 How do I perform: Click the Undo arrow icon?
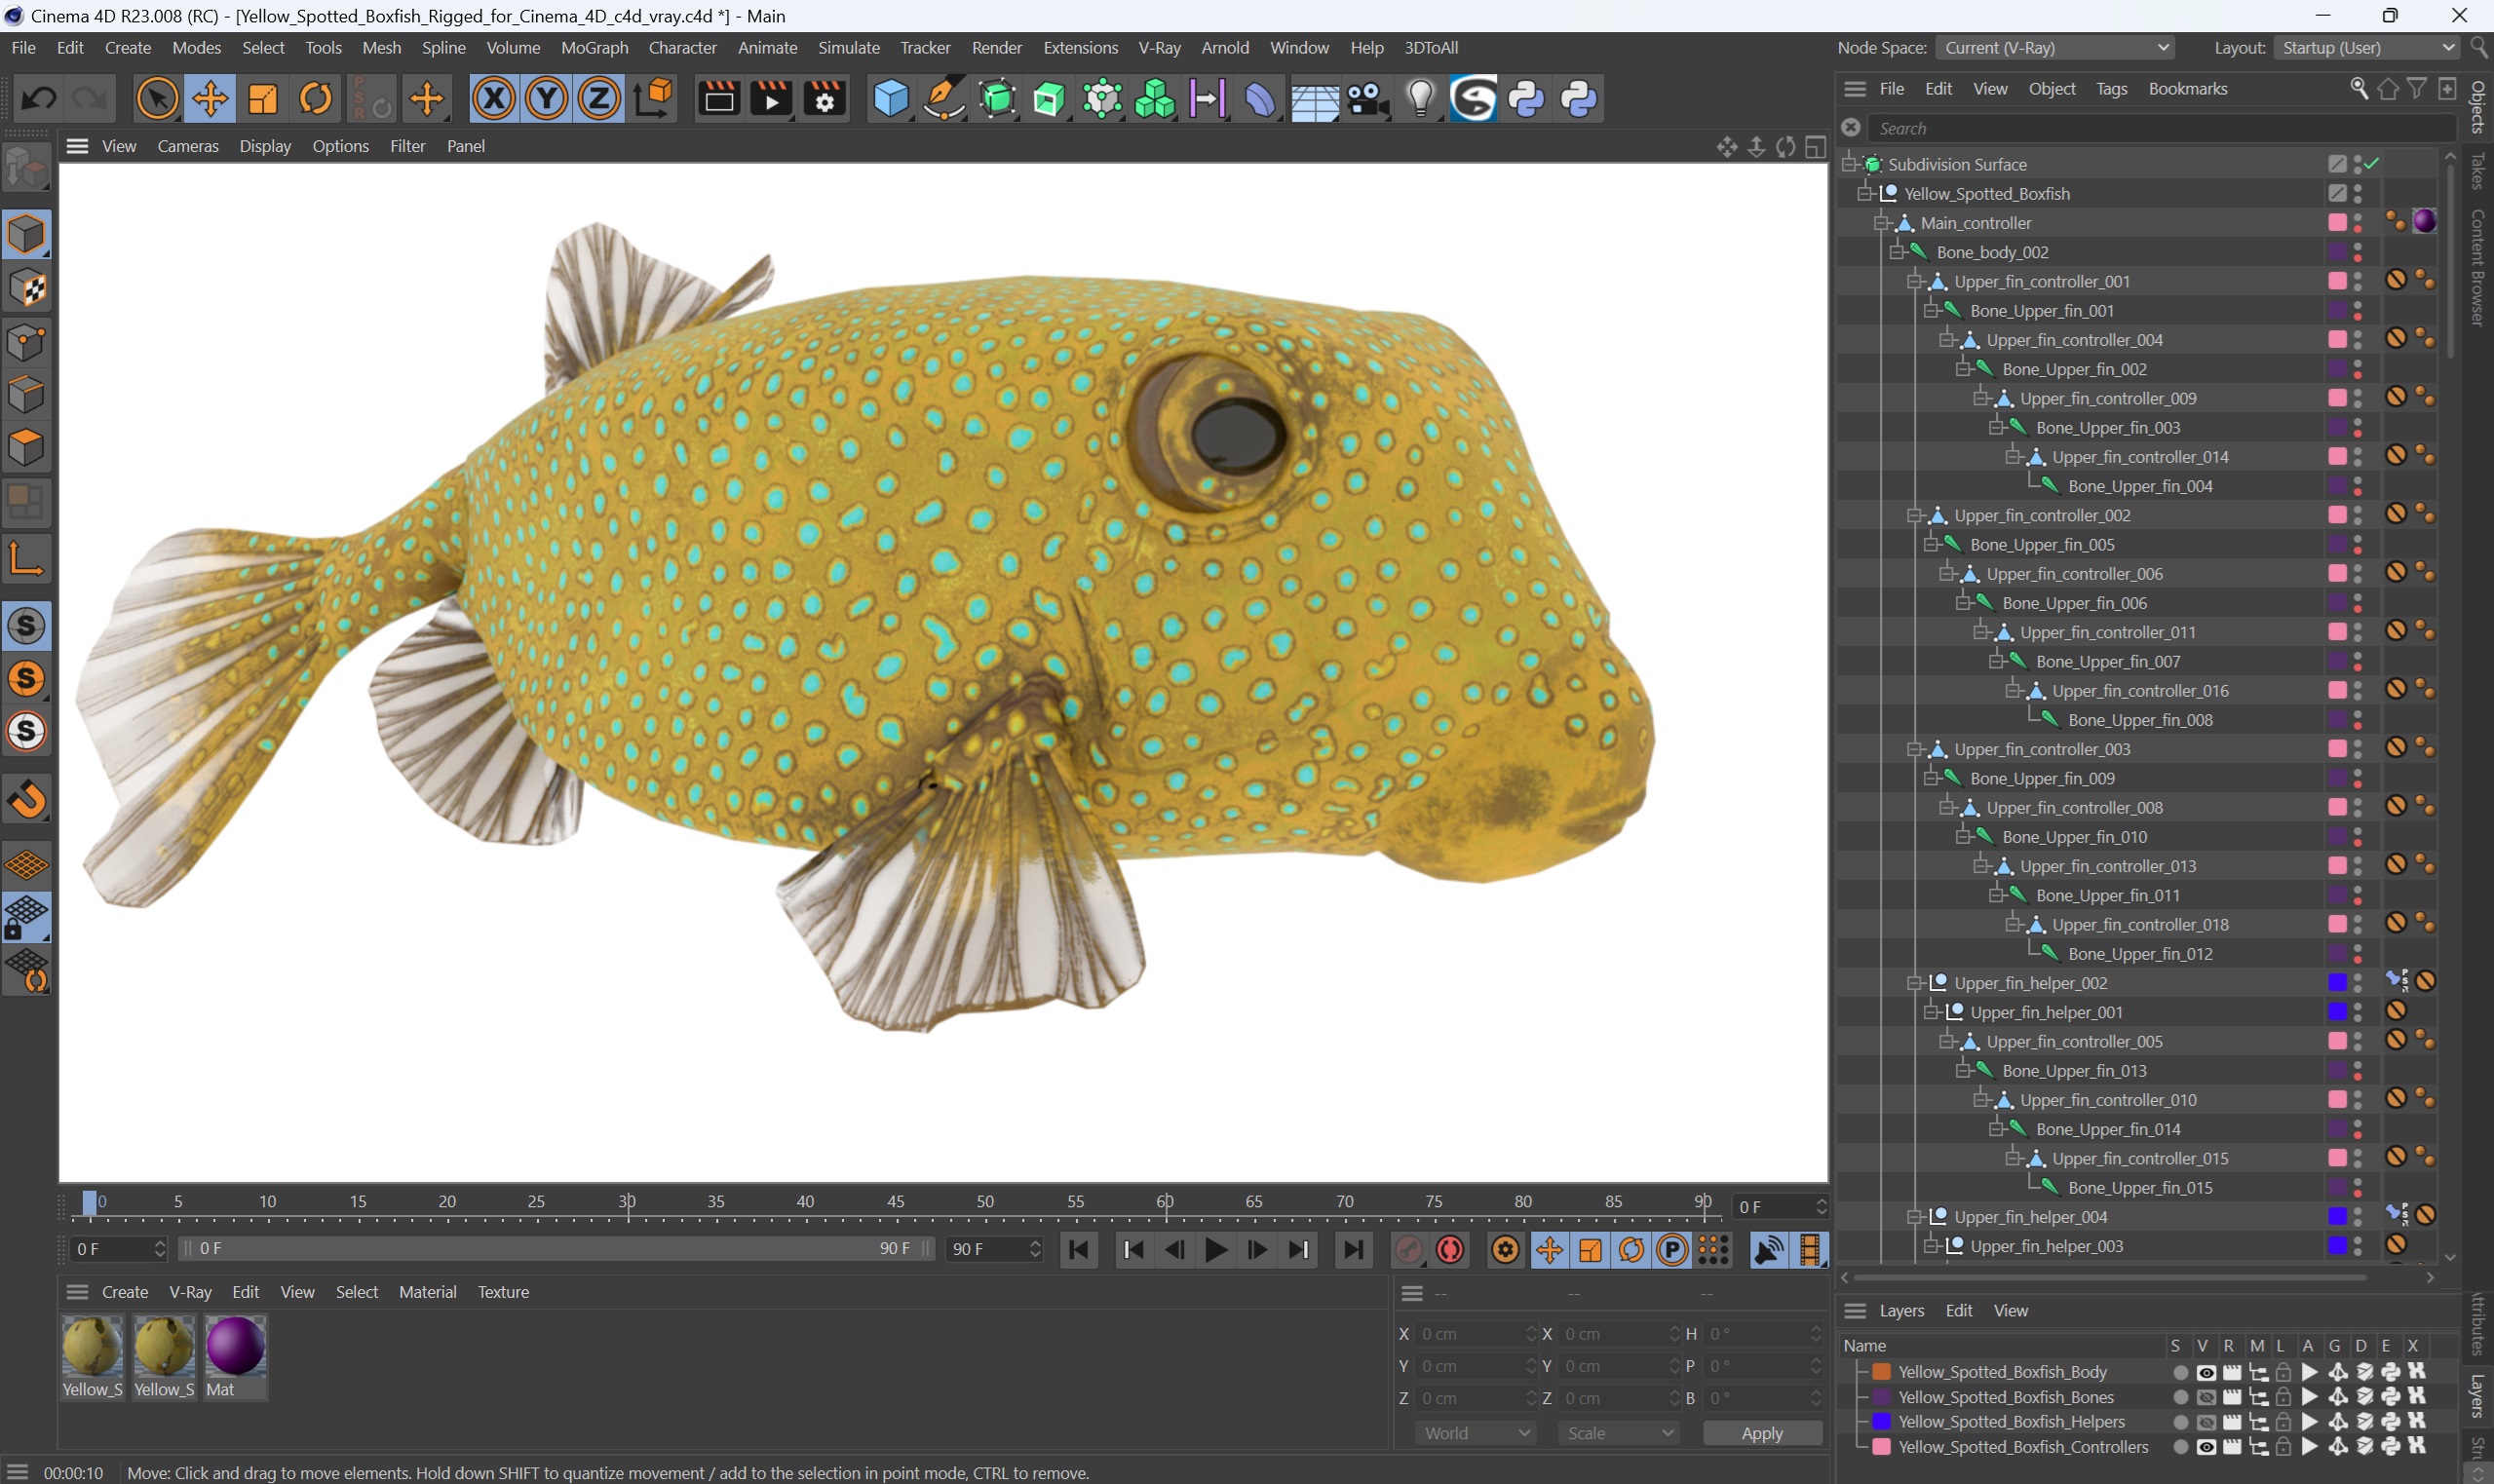click(x=39, y=99)
